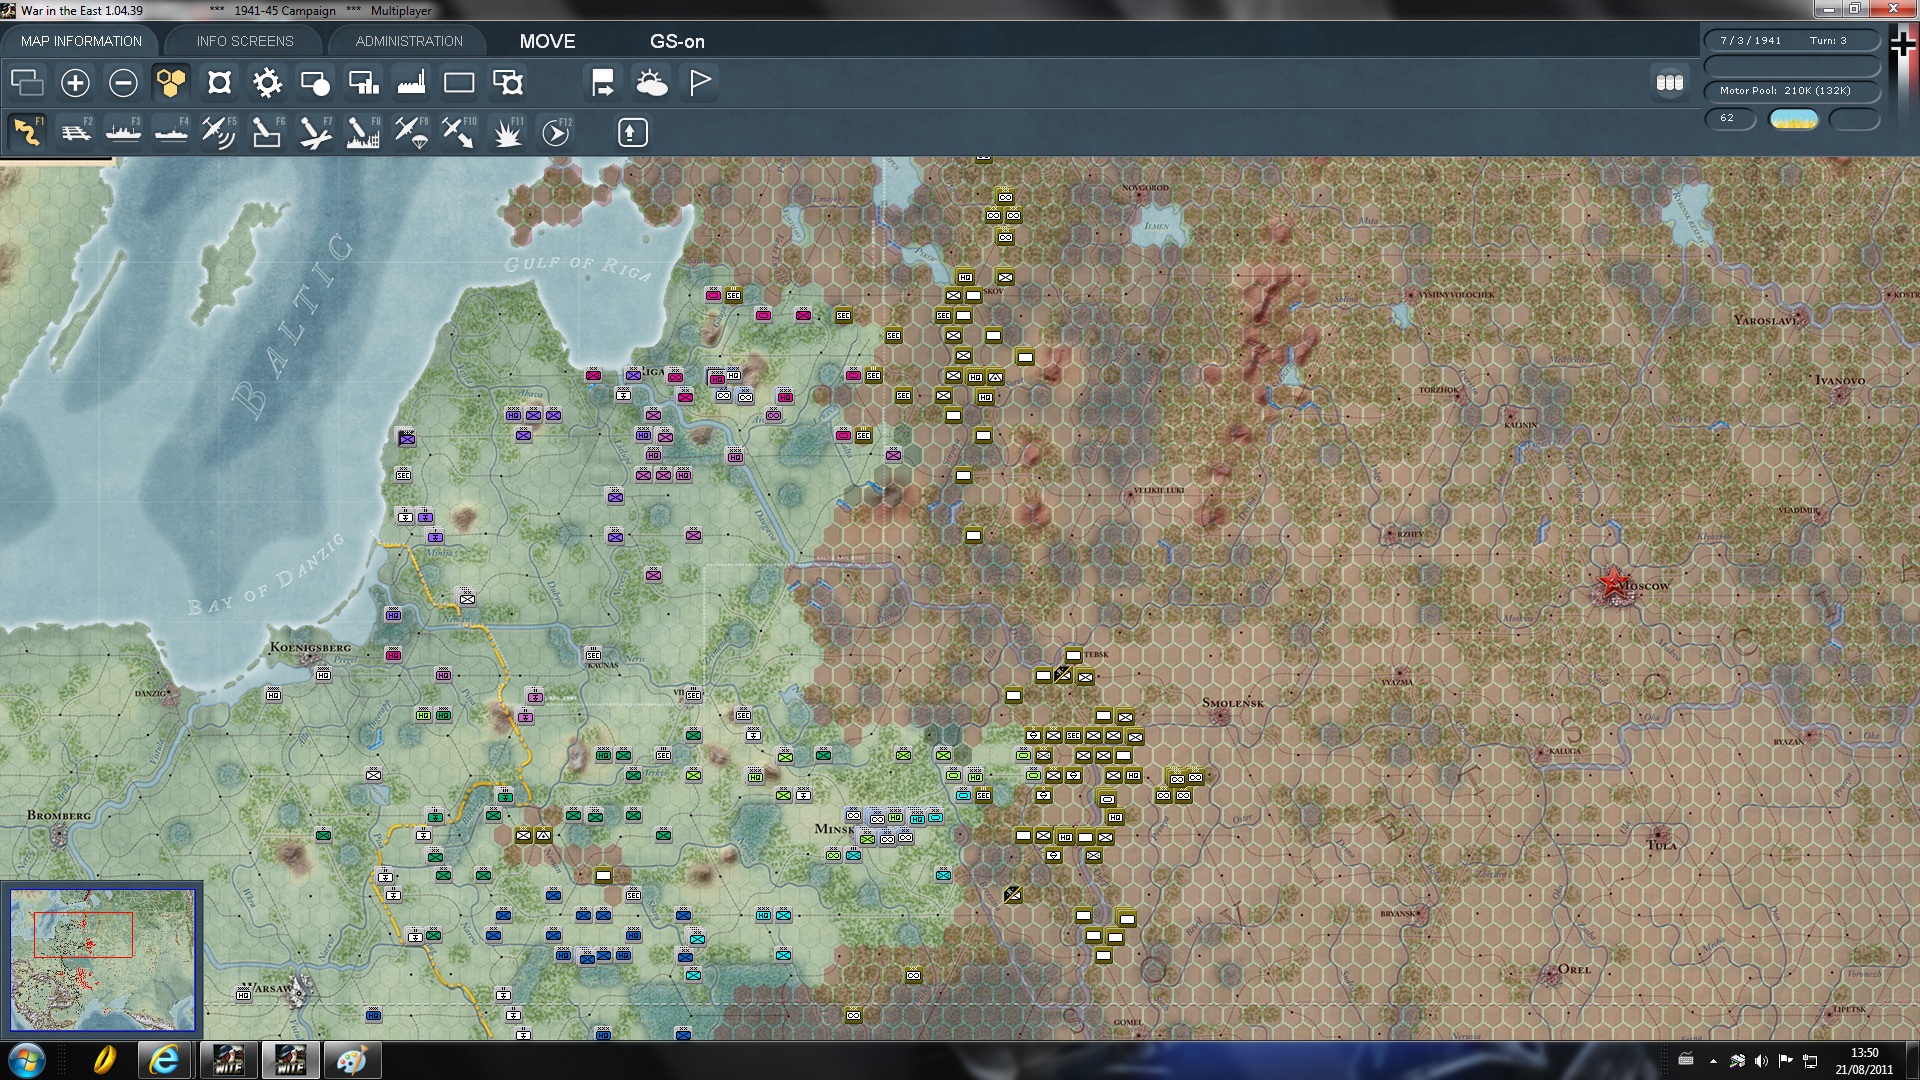This screenshot has width=1920, height=1080.
Task: Open the ADMINISTRATION tab
Action: pyautogui.click(x=409, y=41)
